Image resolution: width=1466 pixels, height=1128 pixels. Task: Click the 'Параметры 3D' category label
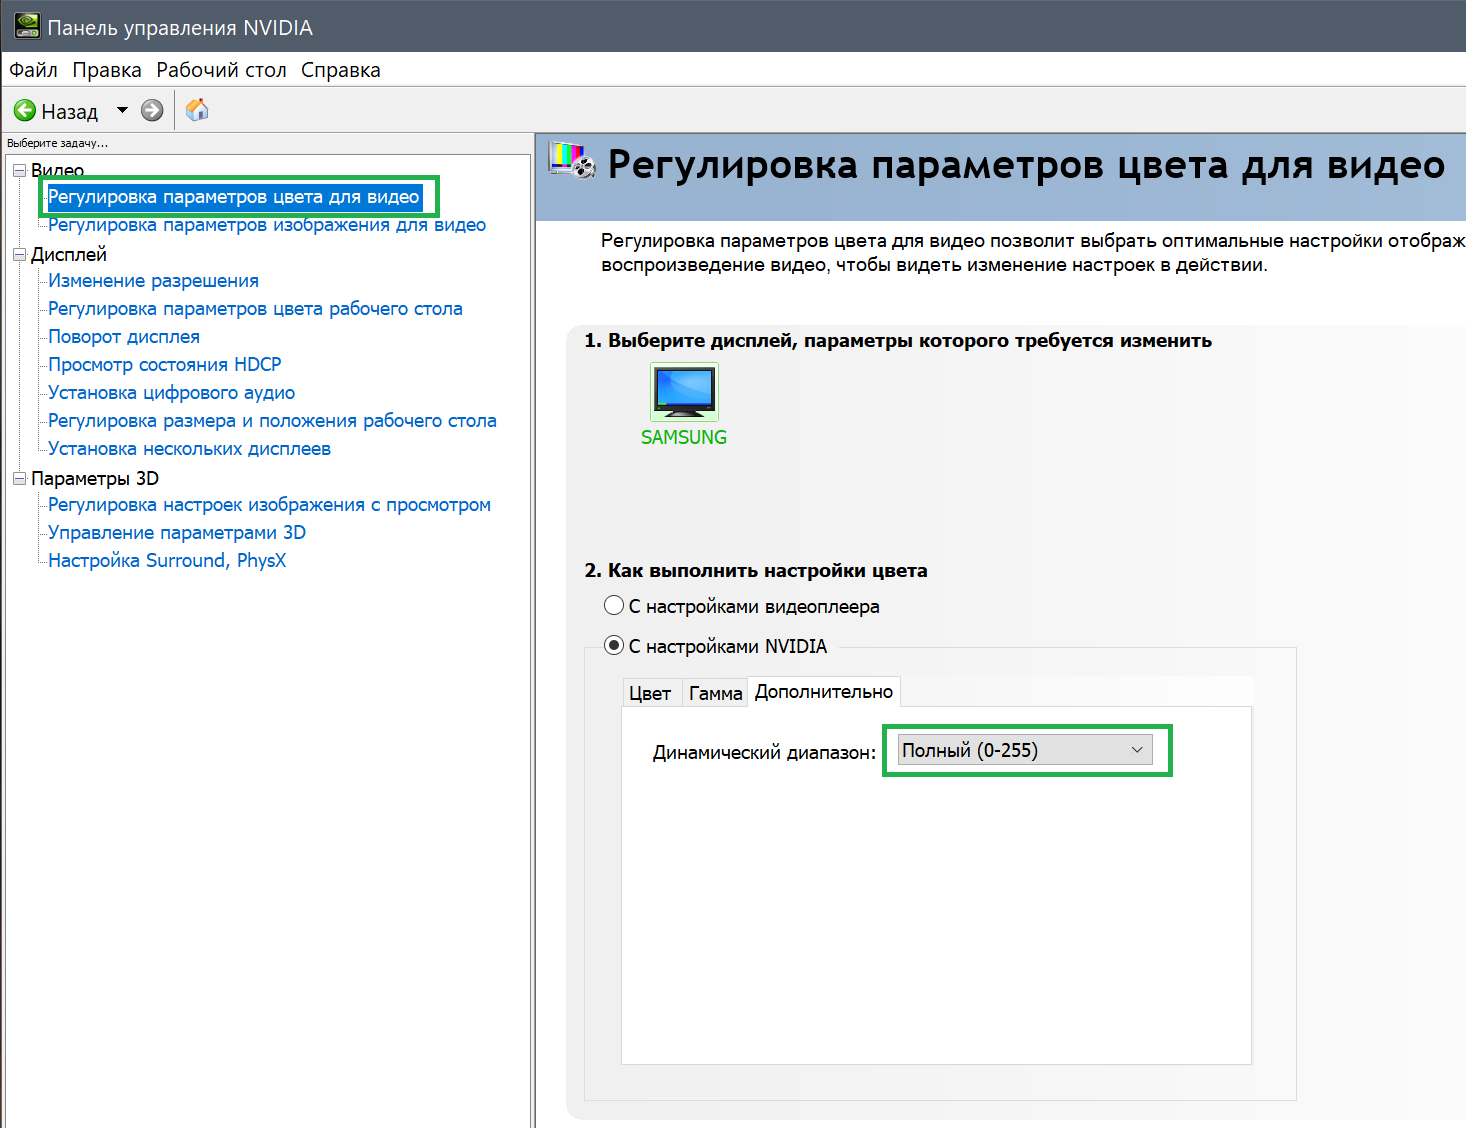95,478
